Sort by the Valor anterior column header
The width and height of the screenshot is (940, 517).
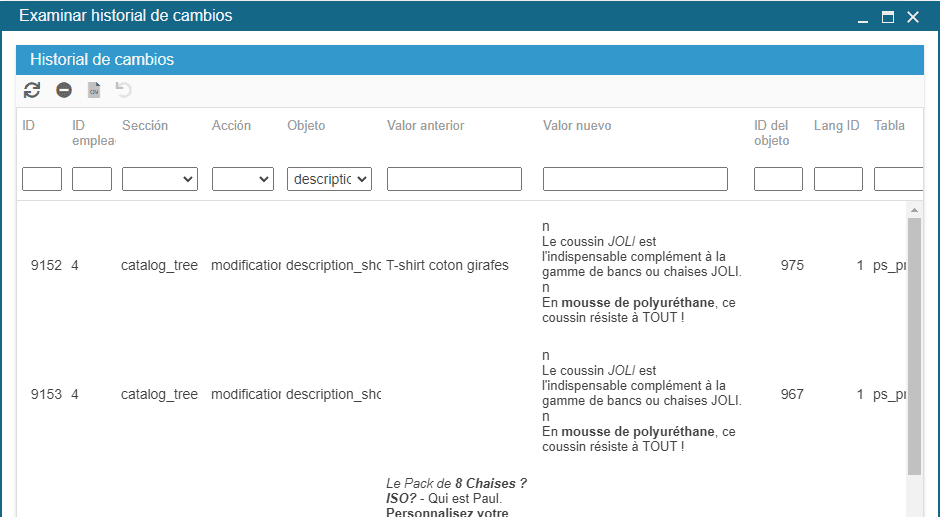[425, 126]
